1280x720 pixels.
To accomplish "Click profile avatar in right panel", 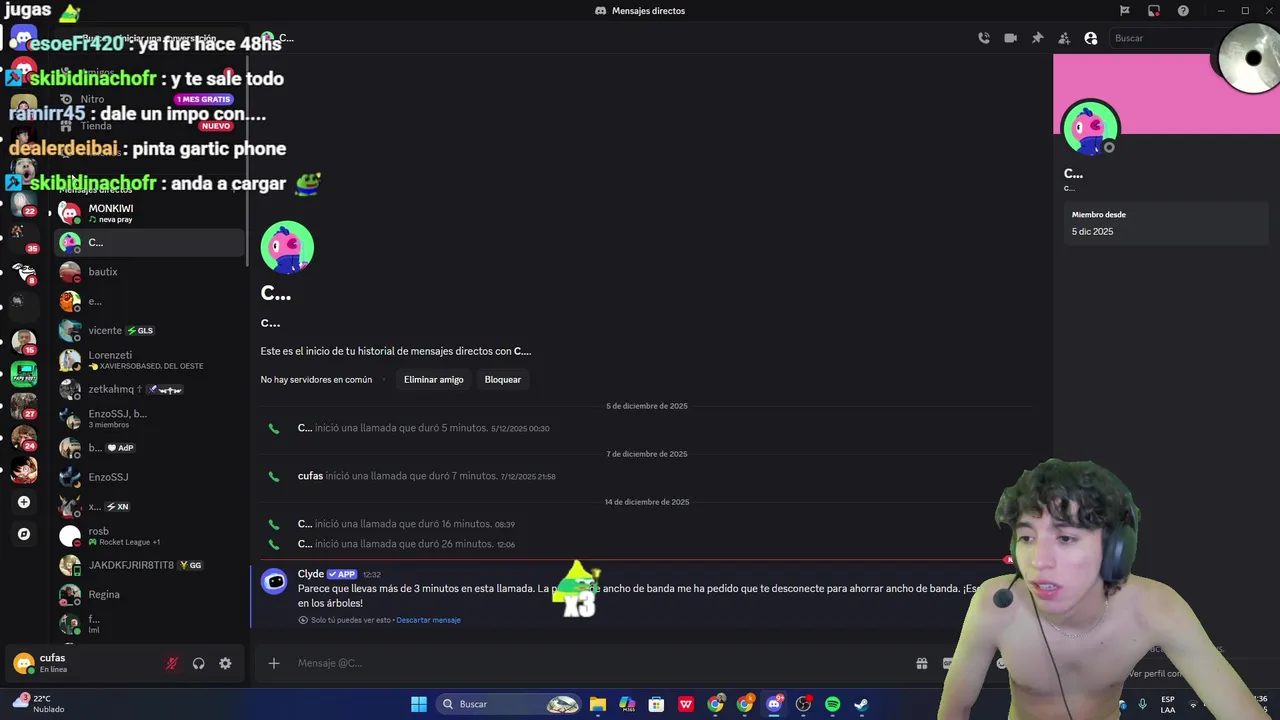I will pyautogui.click(x=1090, y=128).
